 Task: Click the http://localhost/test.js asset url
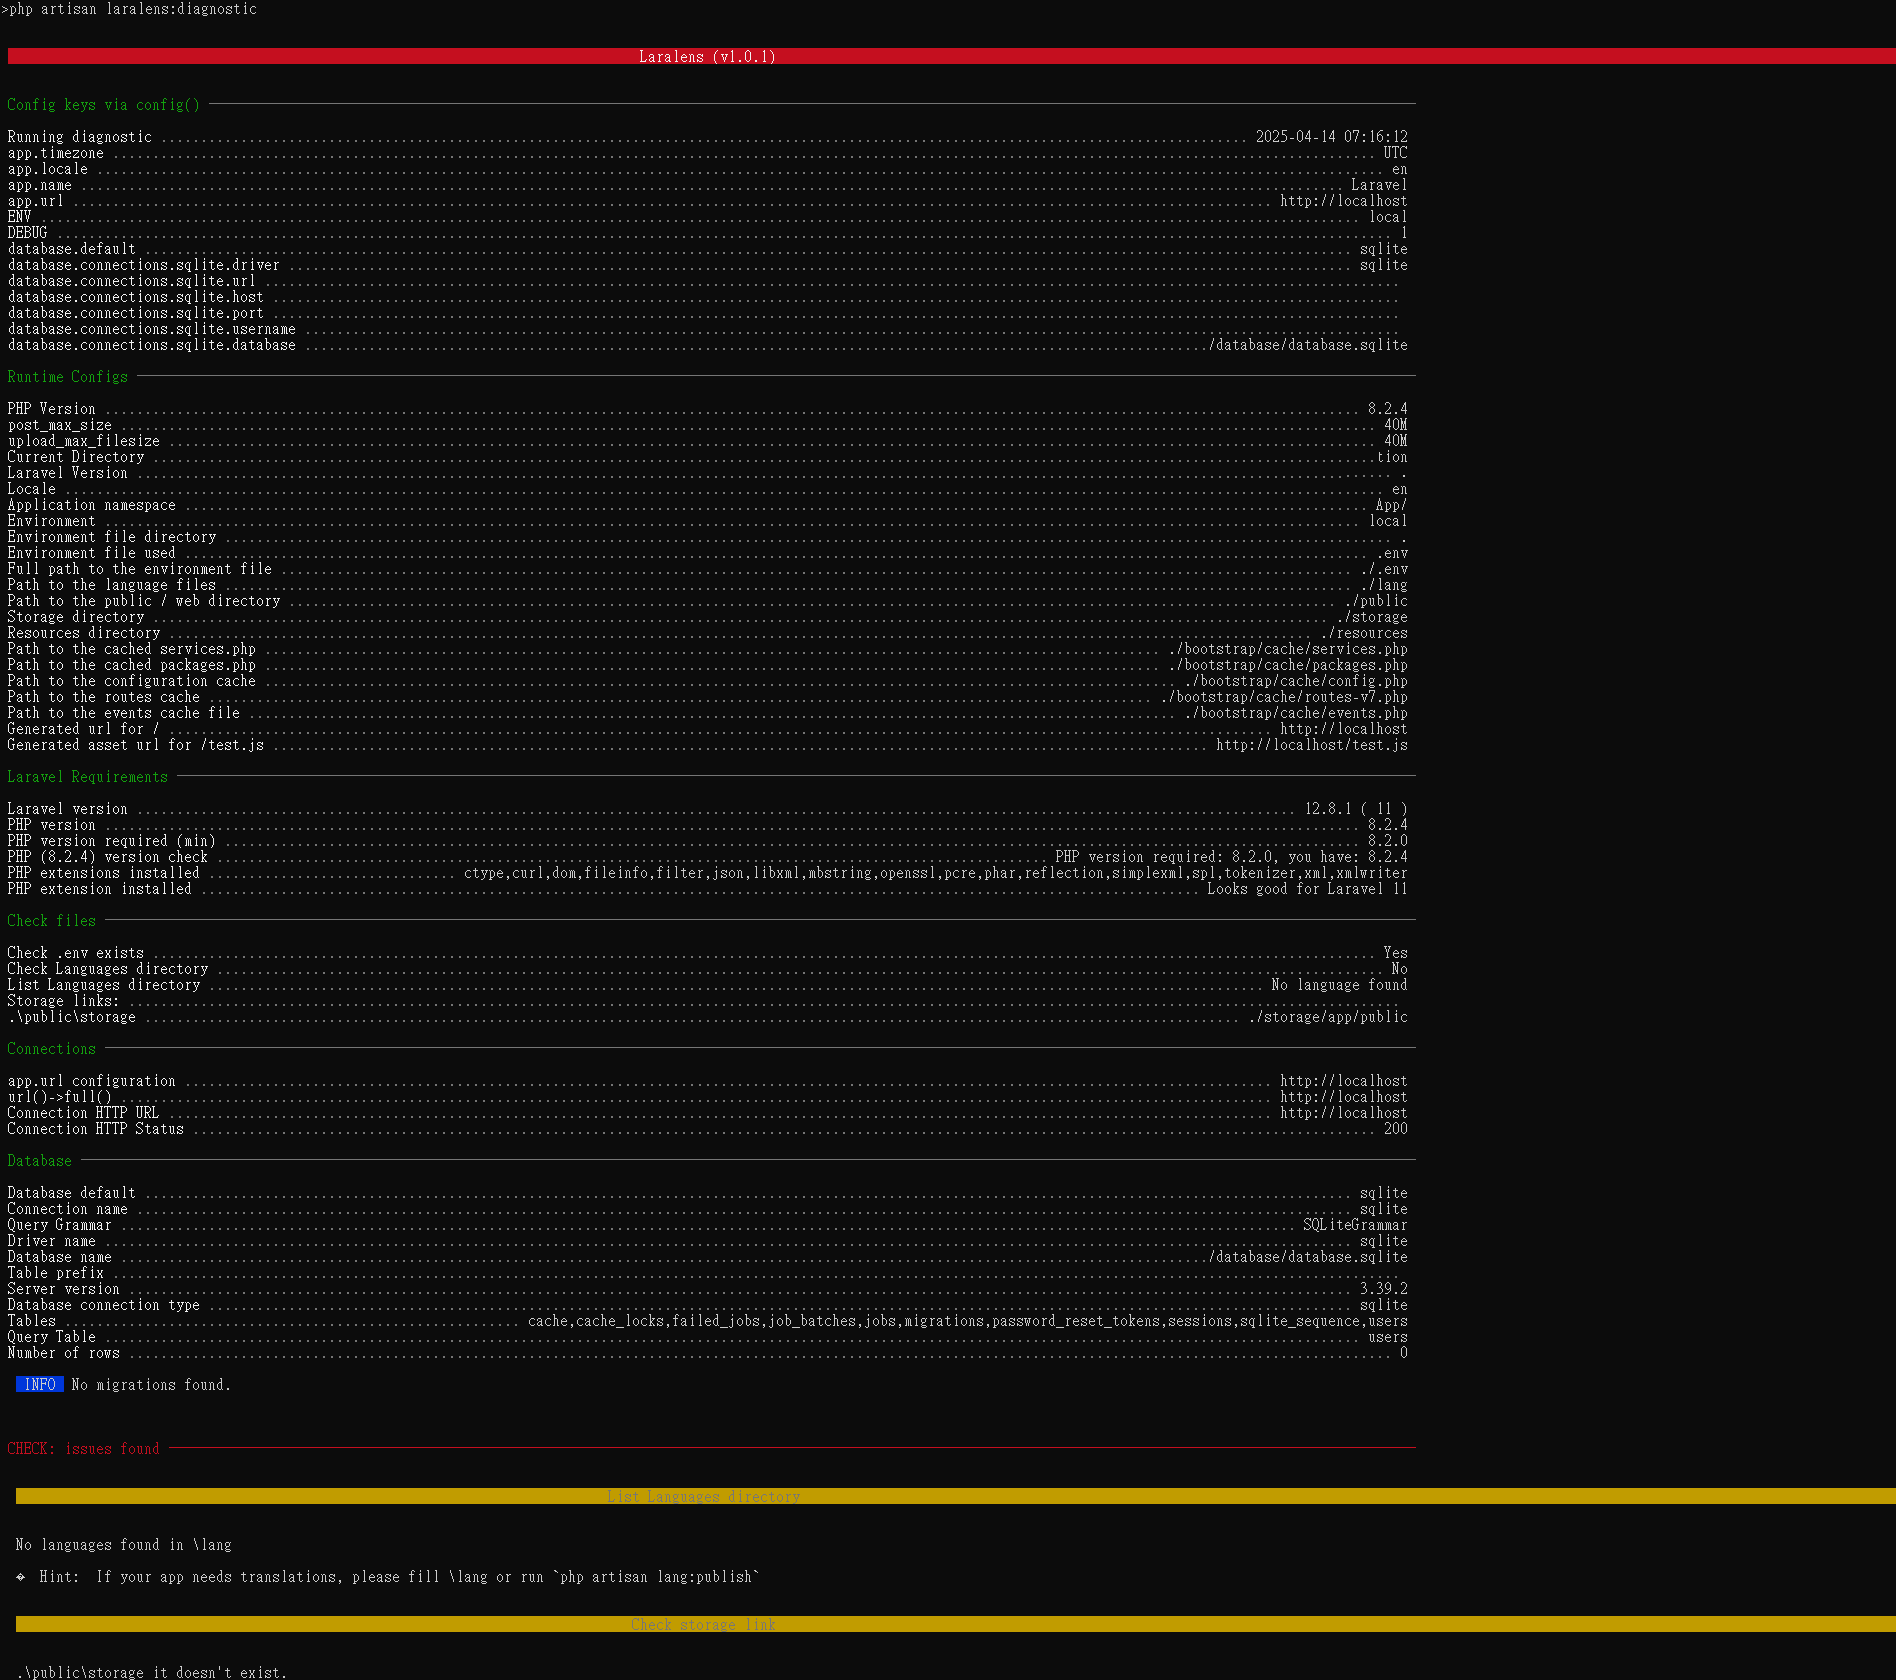point(1312,745)
